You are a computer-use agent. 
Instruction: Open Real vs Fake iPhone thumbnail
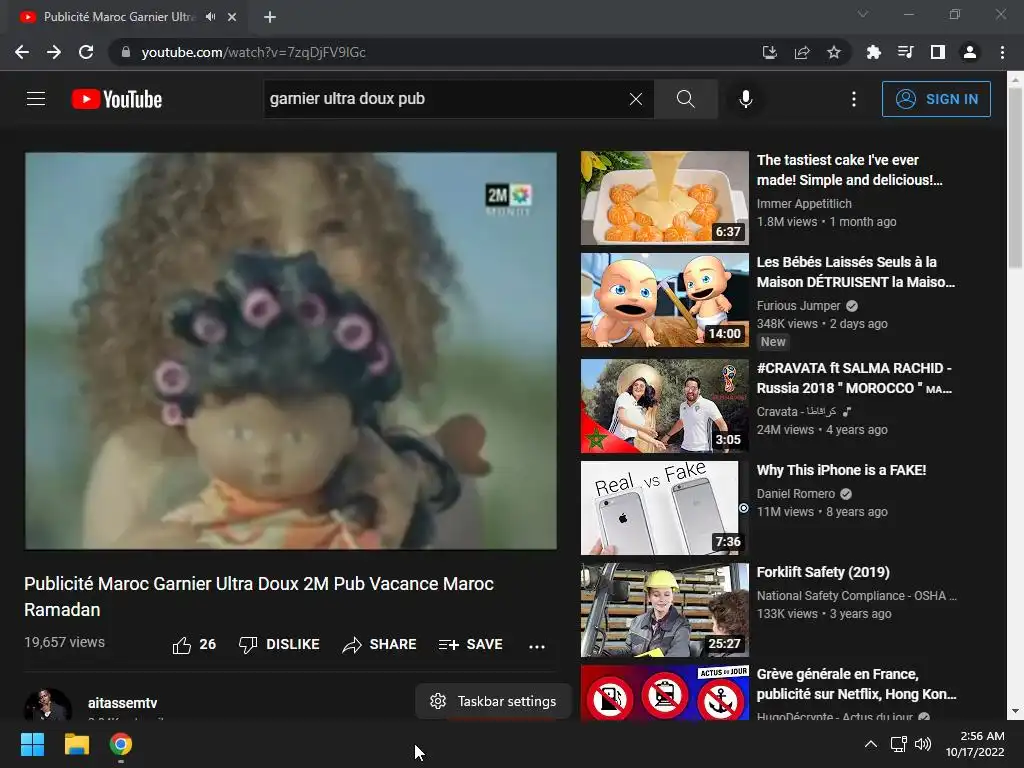click(665, 507)
